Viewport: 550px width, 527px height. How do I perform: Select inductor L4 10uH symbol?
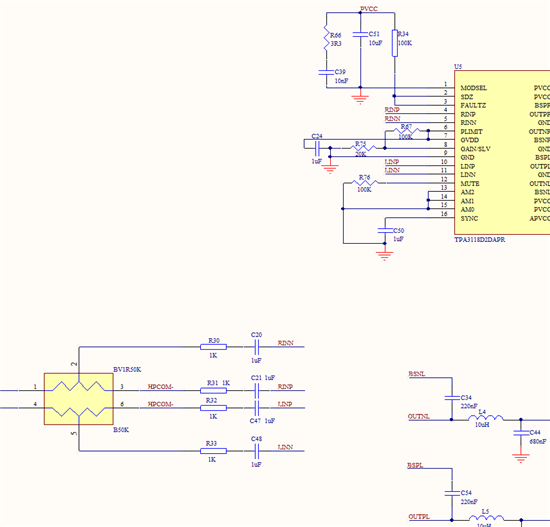coord(486,418)
